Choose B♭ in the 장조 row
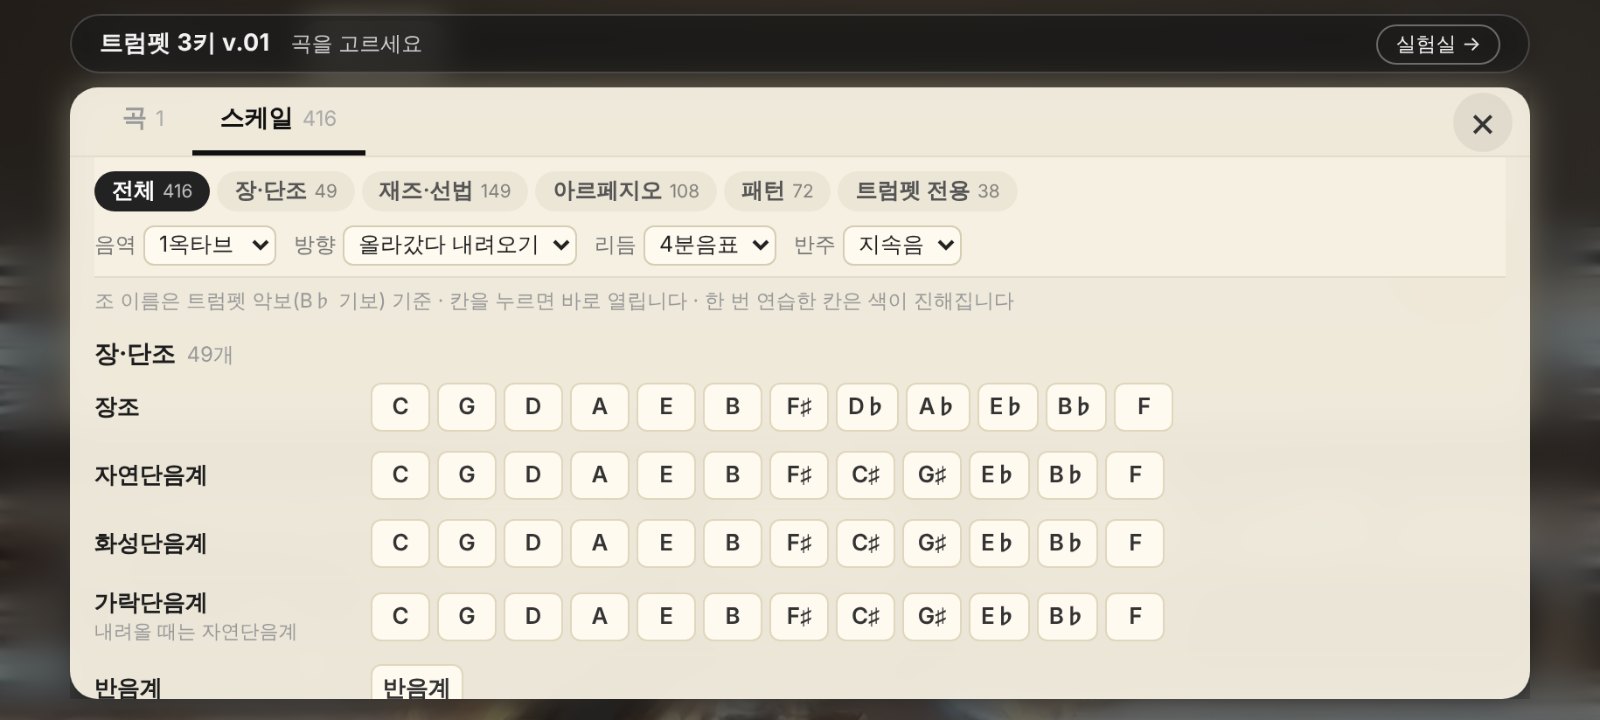 [x=1075, y=407]
